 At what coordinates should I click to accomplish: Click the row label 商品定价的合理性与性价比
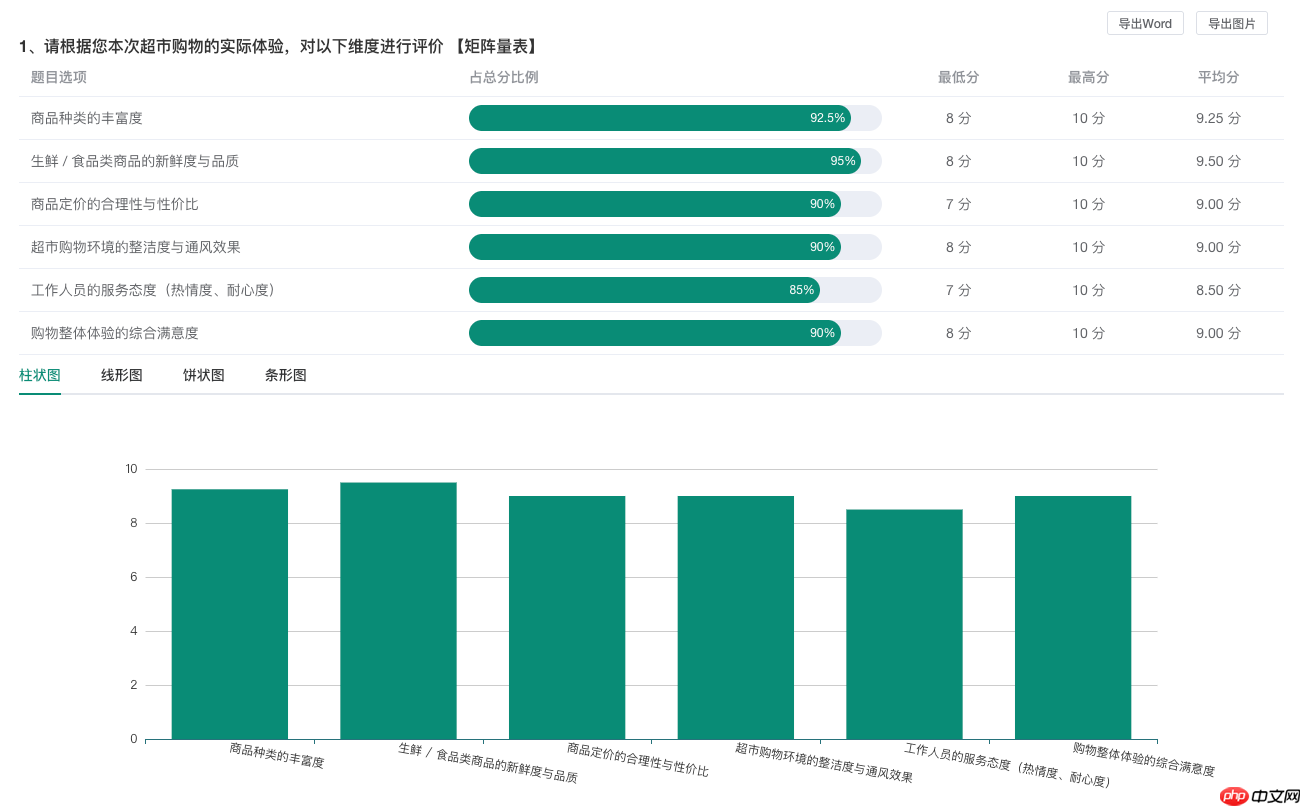[x=115, y=203]
